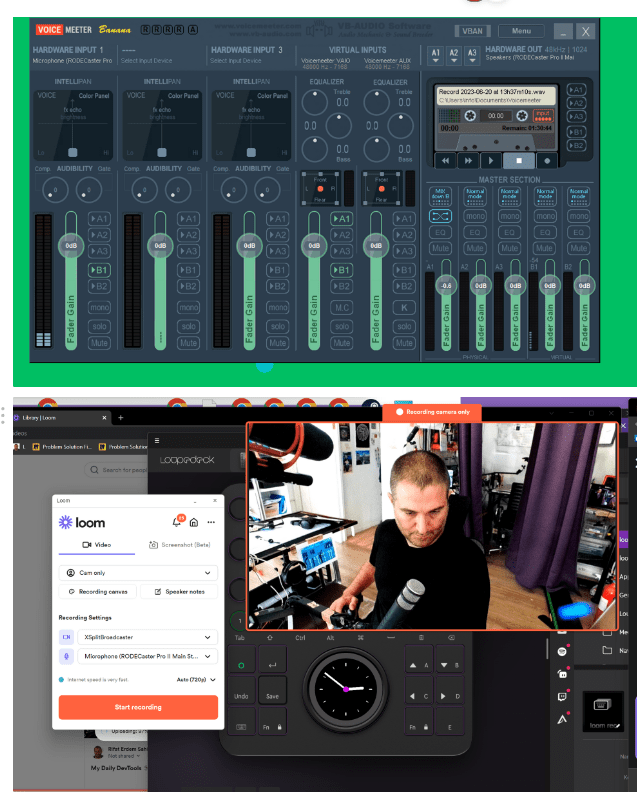Image resolution: width=637 pixels, height=793 pixels.
Task: Fast-forward the Voicemeeter cassette recorder
Action: pyautogui.click(x=468, y=161)
